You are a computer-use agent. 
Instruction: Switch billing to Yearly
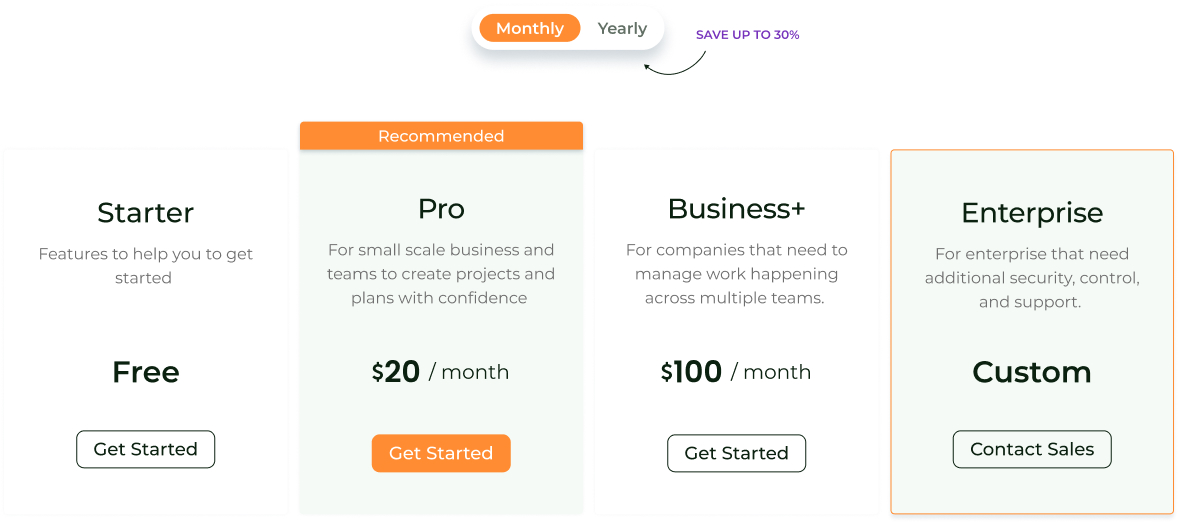click(x=622, y=28)
